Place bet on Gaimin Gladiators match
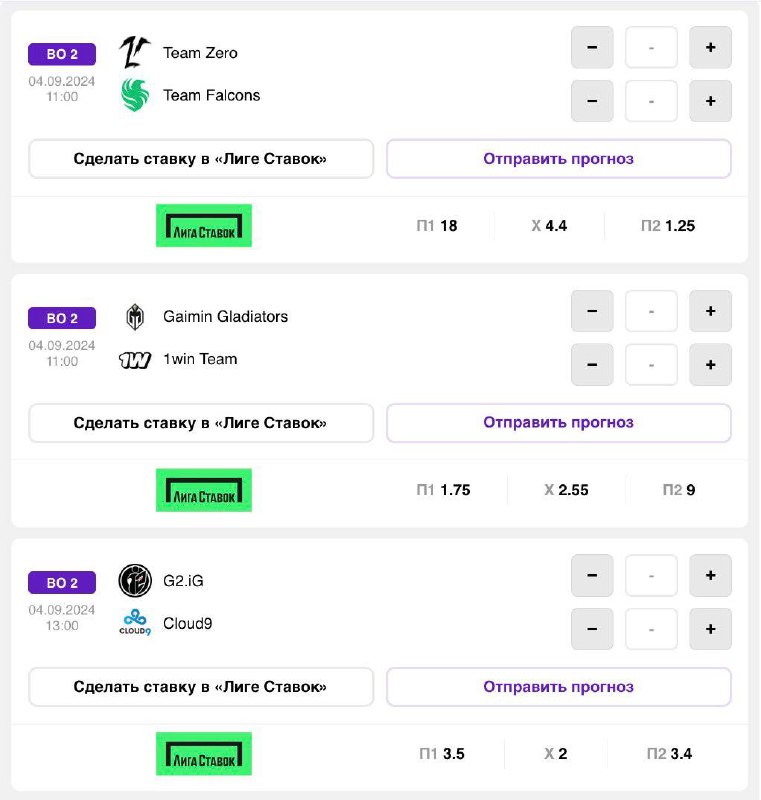The height and width of the screenshot is (800, 761). pos(201,423)
